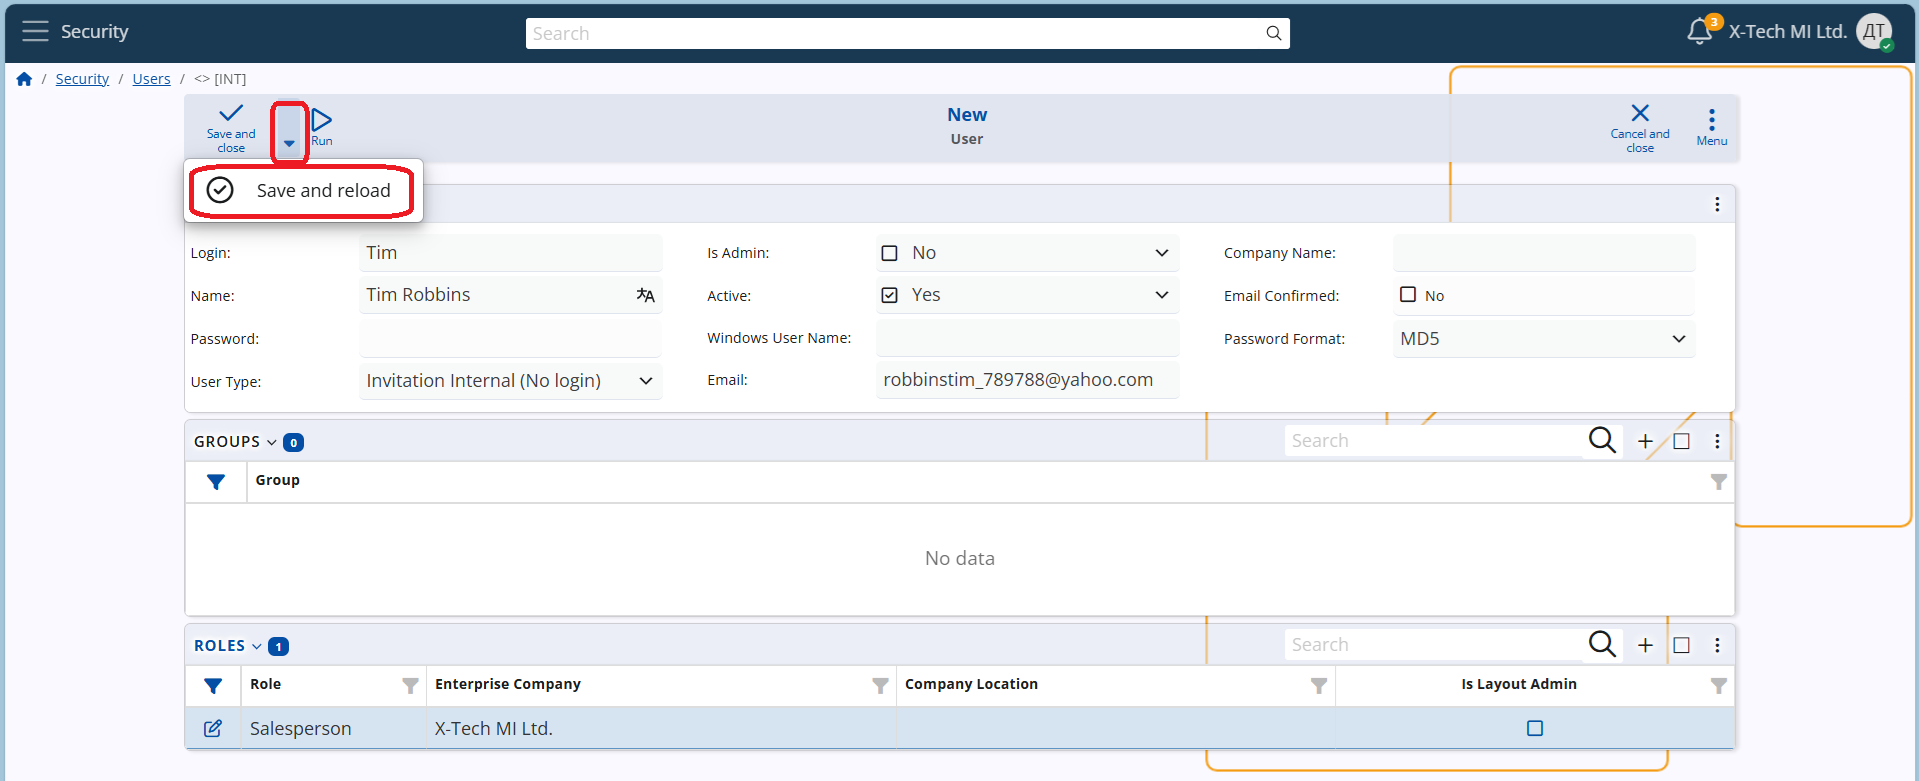Open user details panel options dots
Image resolution: width=1919 pixels, height=781 pixels.
1717,204
